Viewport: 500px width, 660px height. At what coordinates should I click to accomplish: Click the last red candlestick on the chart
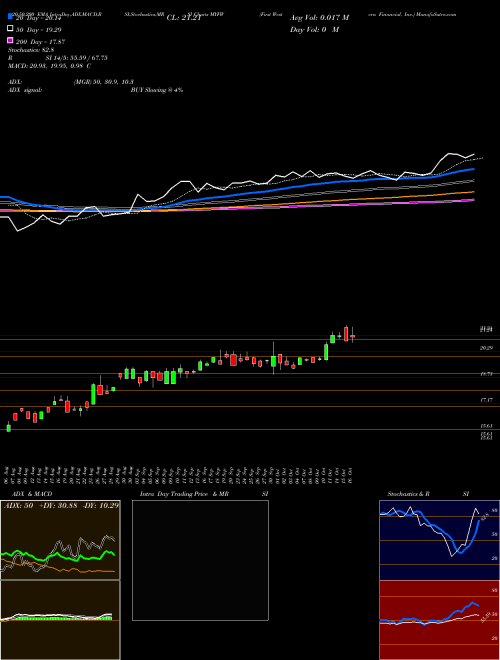pyautogui.click(x=353, y=336)
